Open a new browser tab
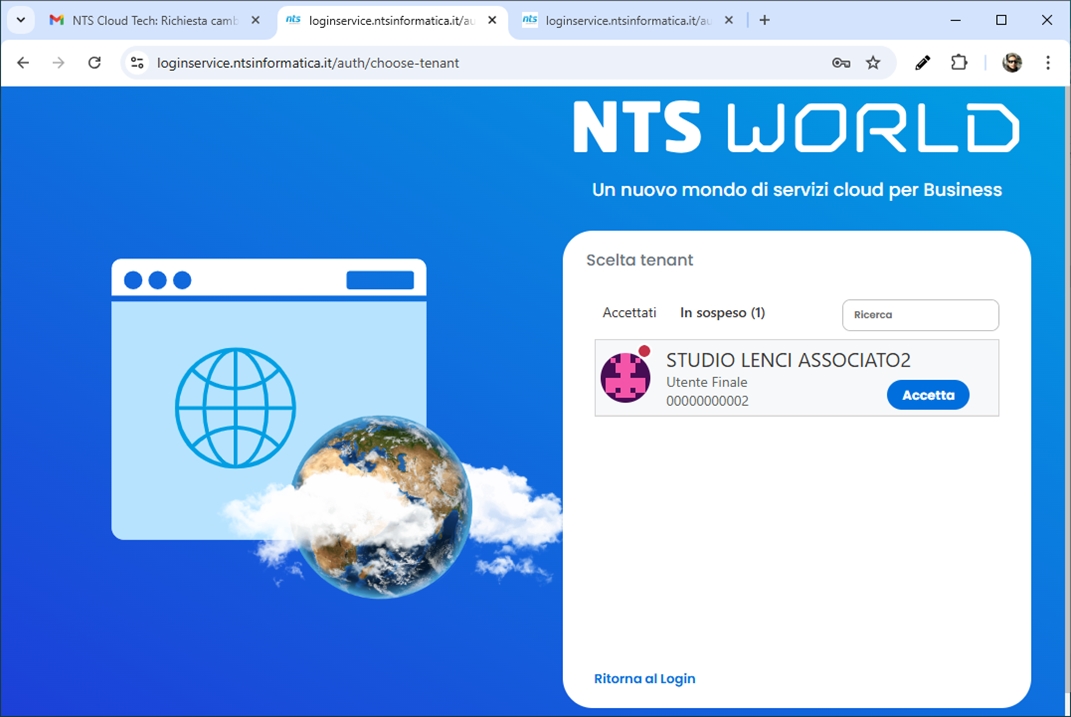 (x=764, y=20)
